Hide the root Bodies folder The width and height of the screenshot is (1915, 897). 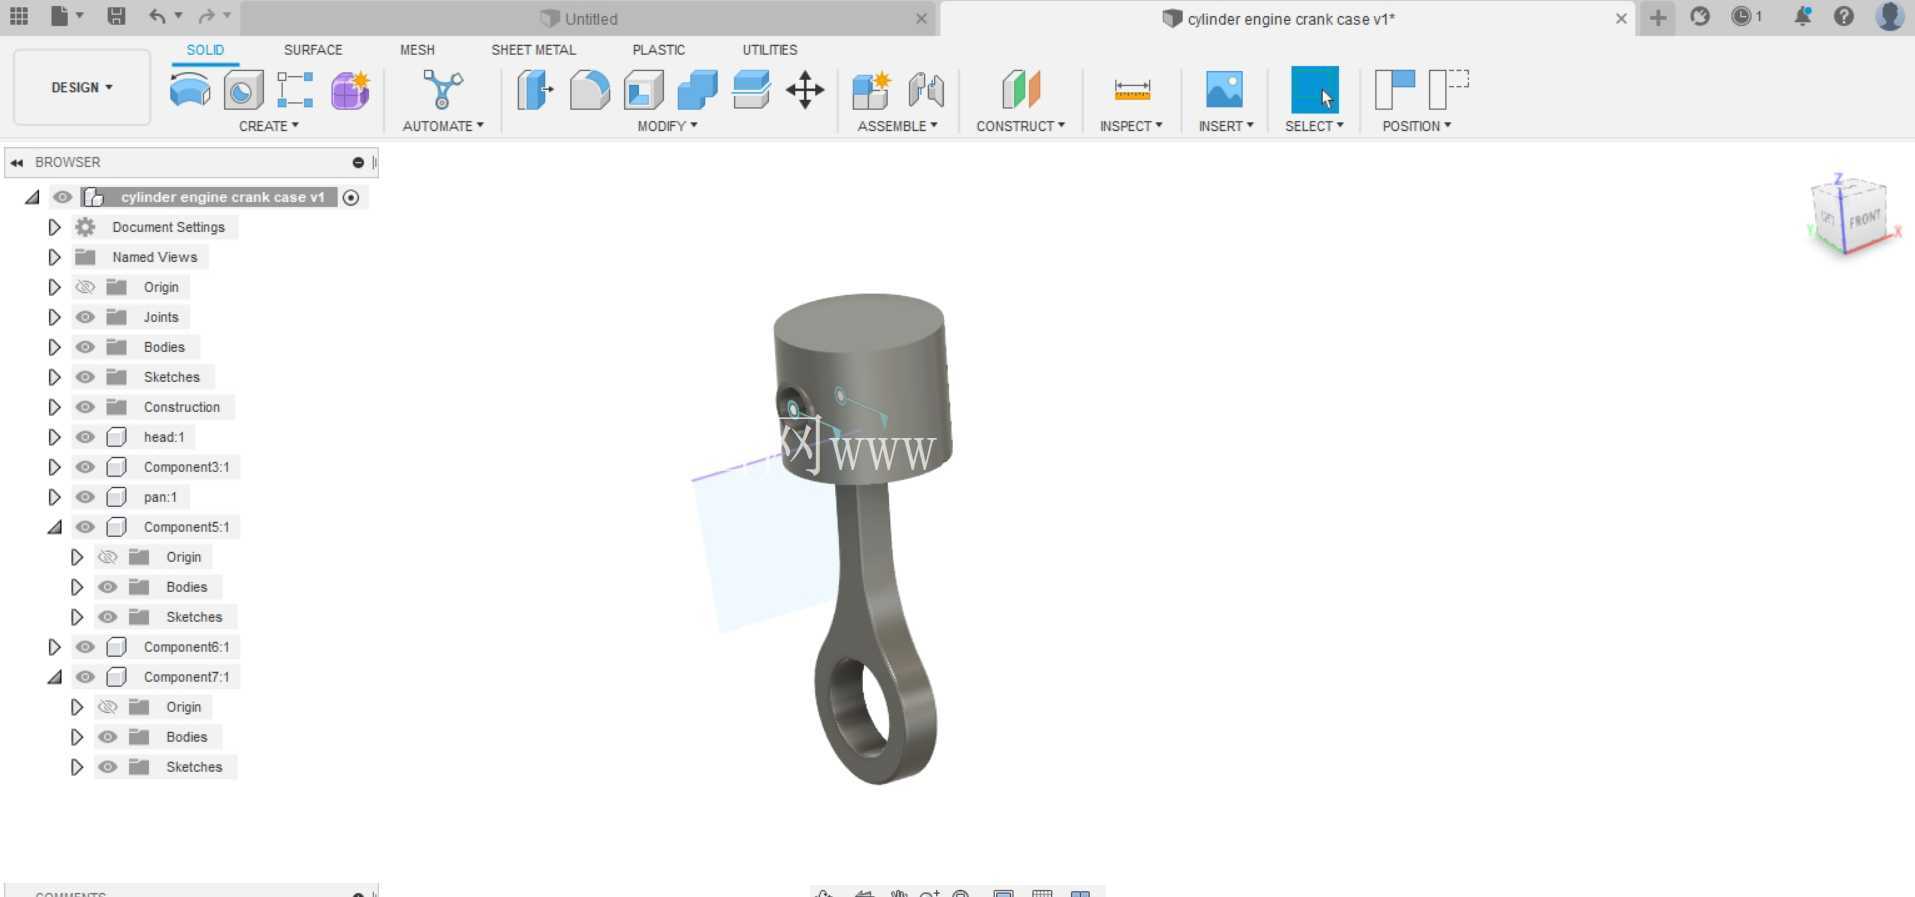pyautogui.click(x=85, y=347)
